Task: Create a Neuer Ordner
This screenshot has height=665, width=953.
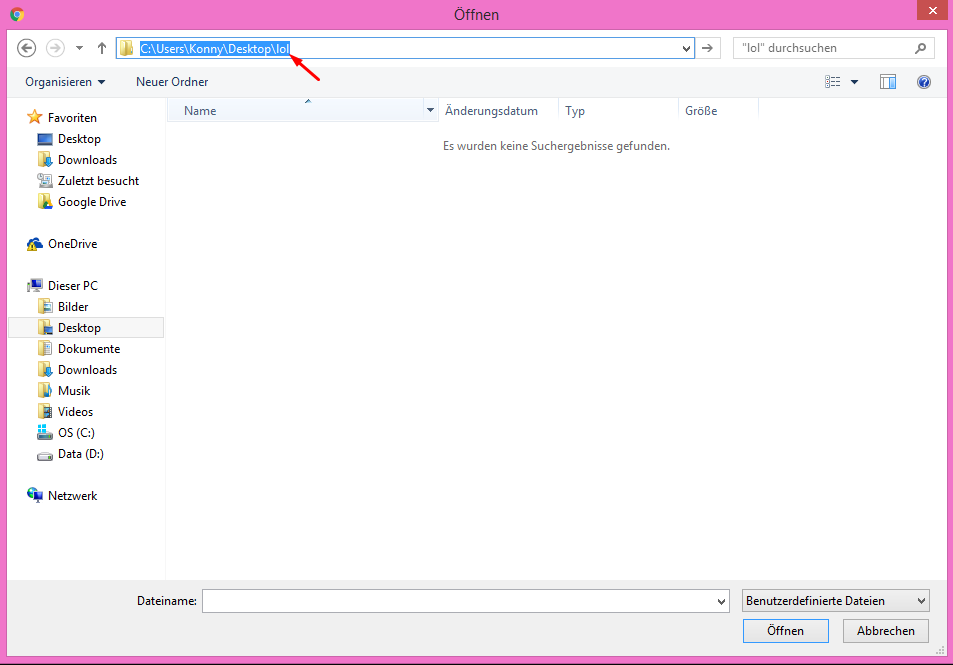Action: point(172,82)
